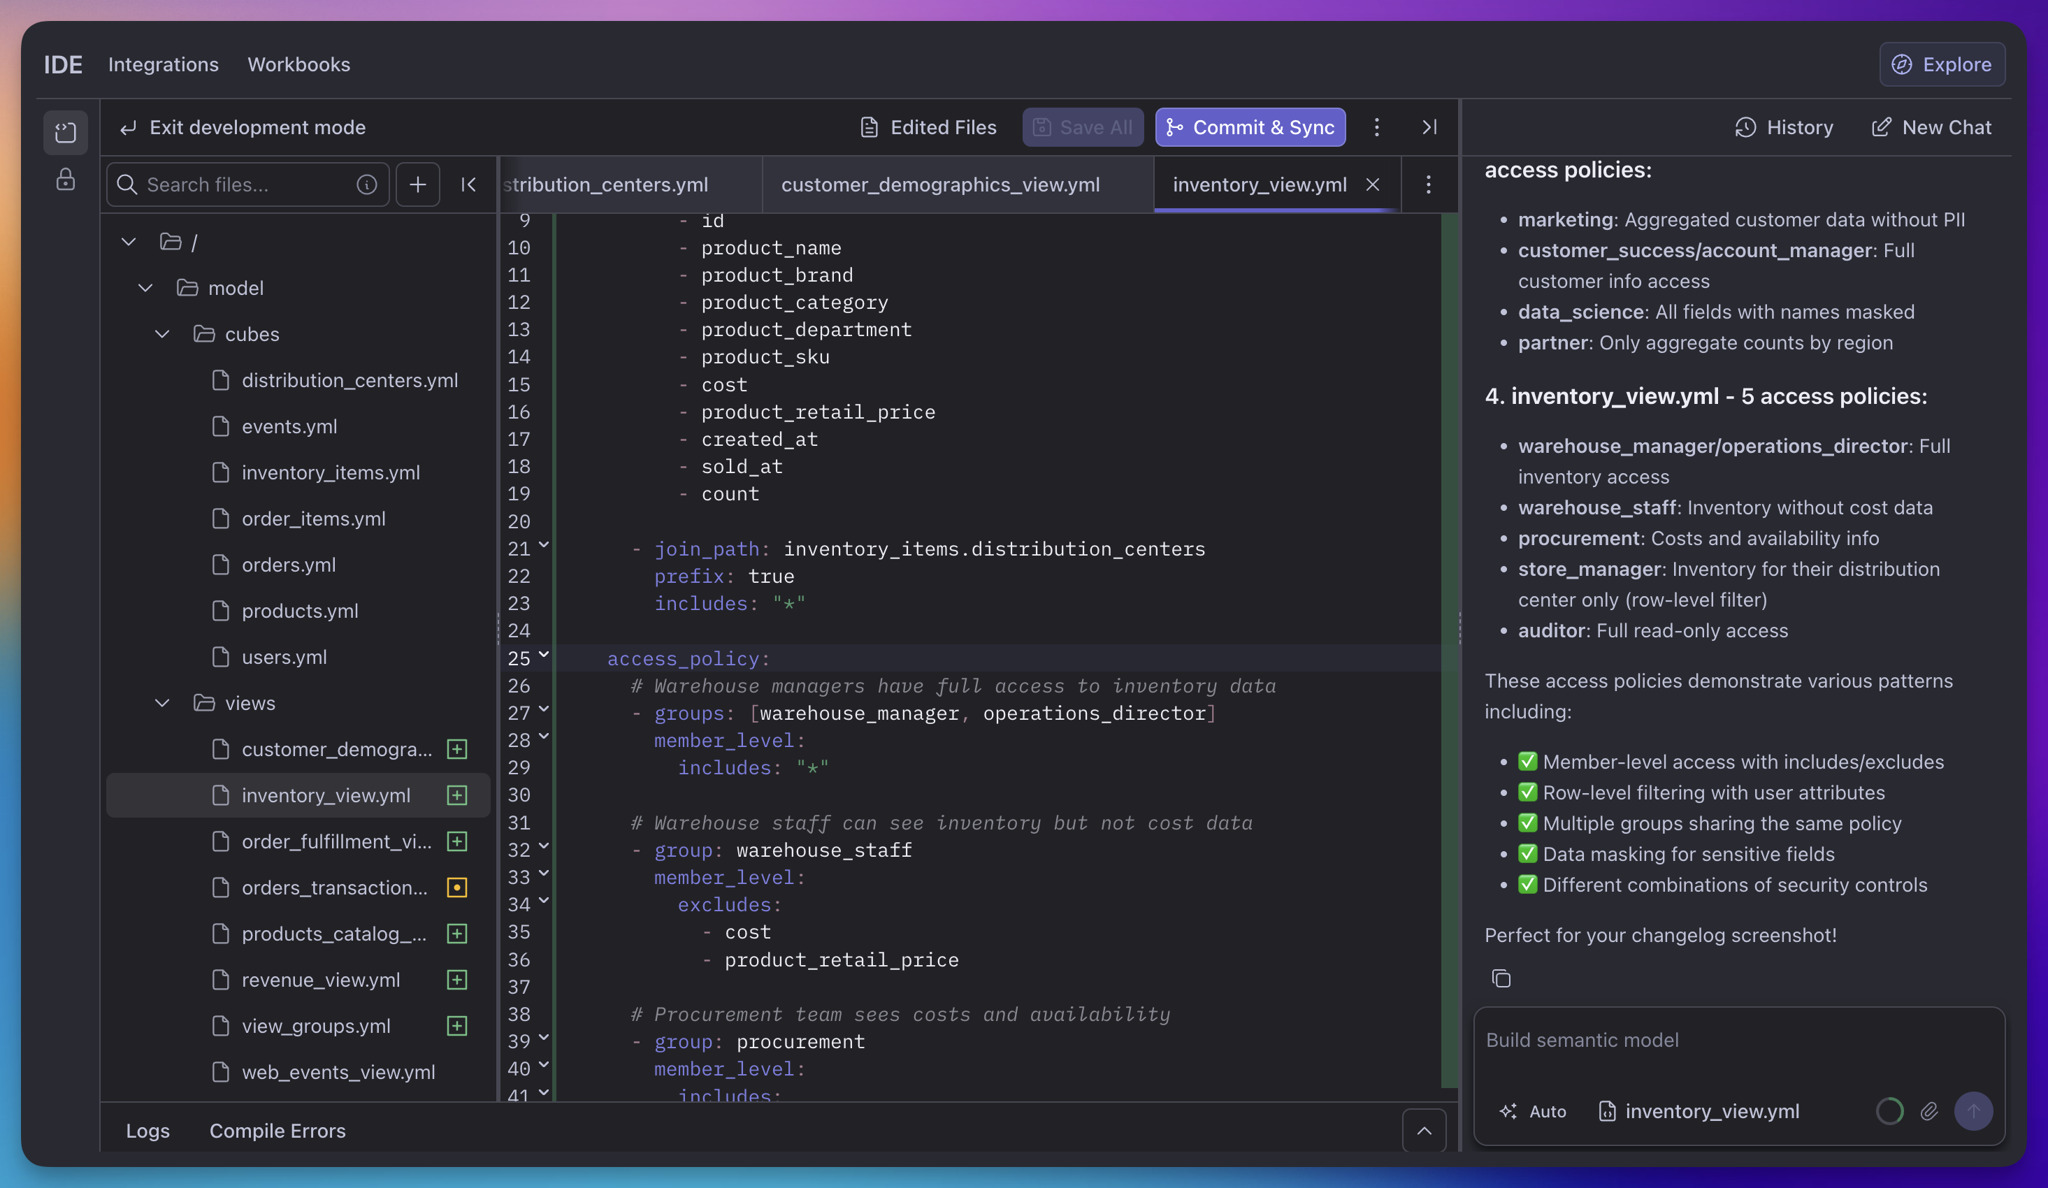Close the inventory_view.yml tab

[1373, 185]
